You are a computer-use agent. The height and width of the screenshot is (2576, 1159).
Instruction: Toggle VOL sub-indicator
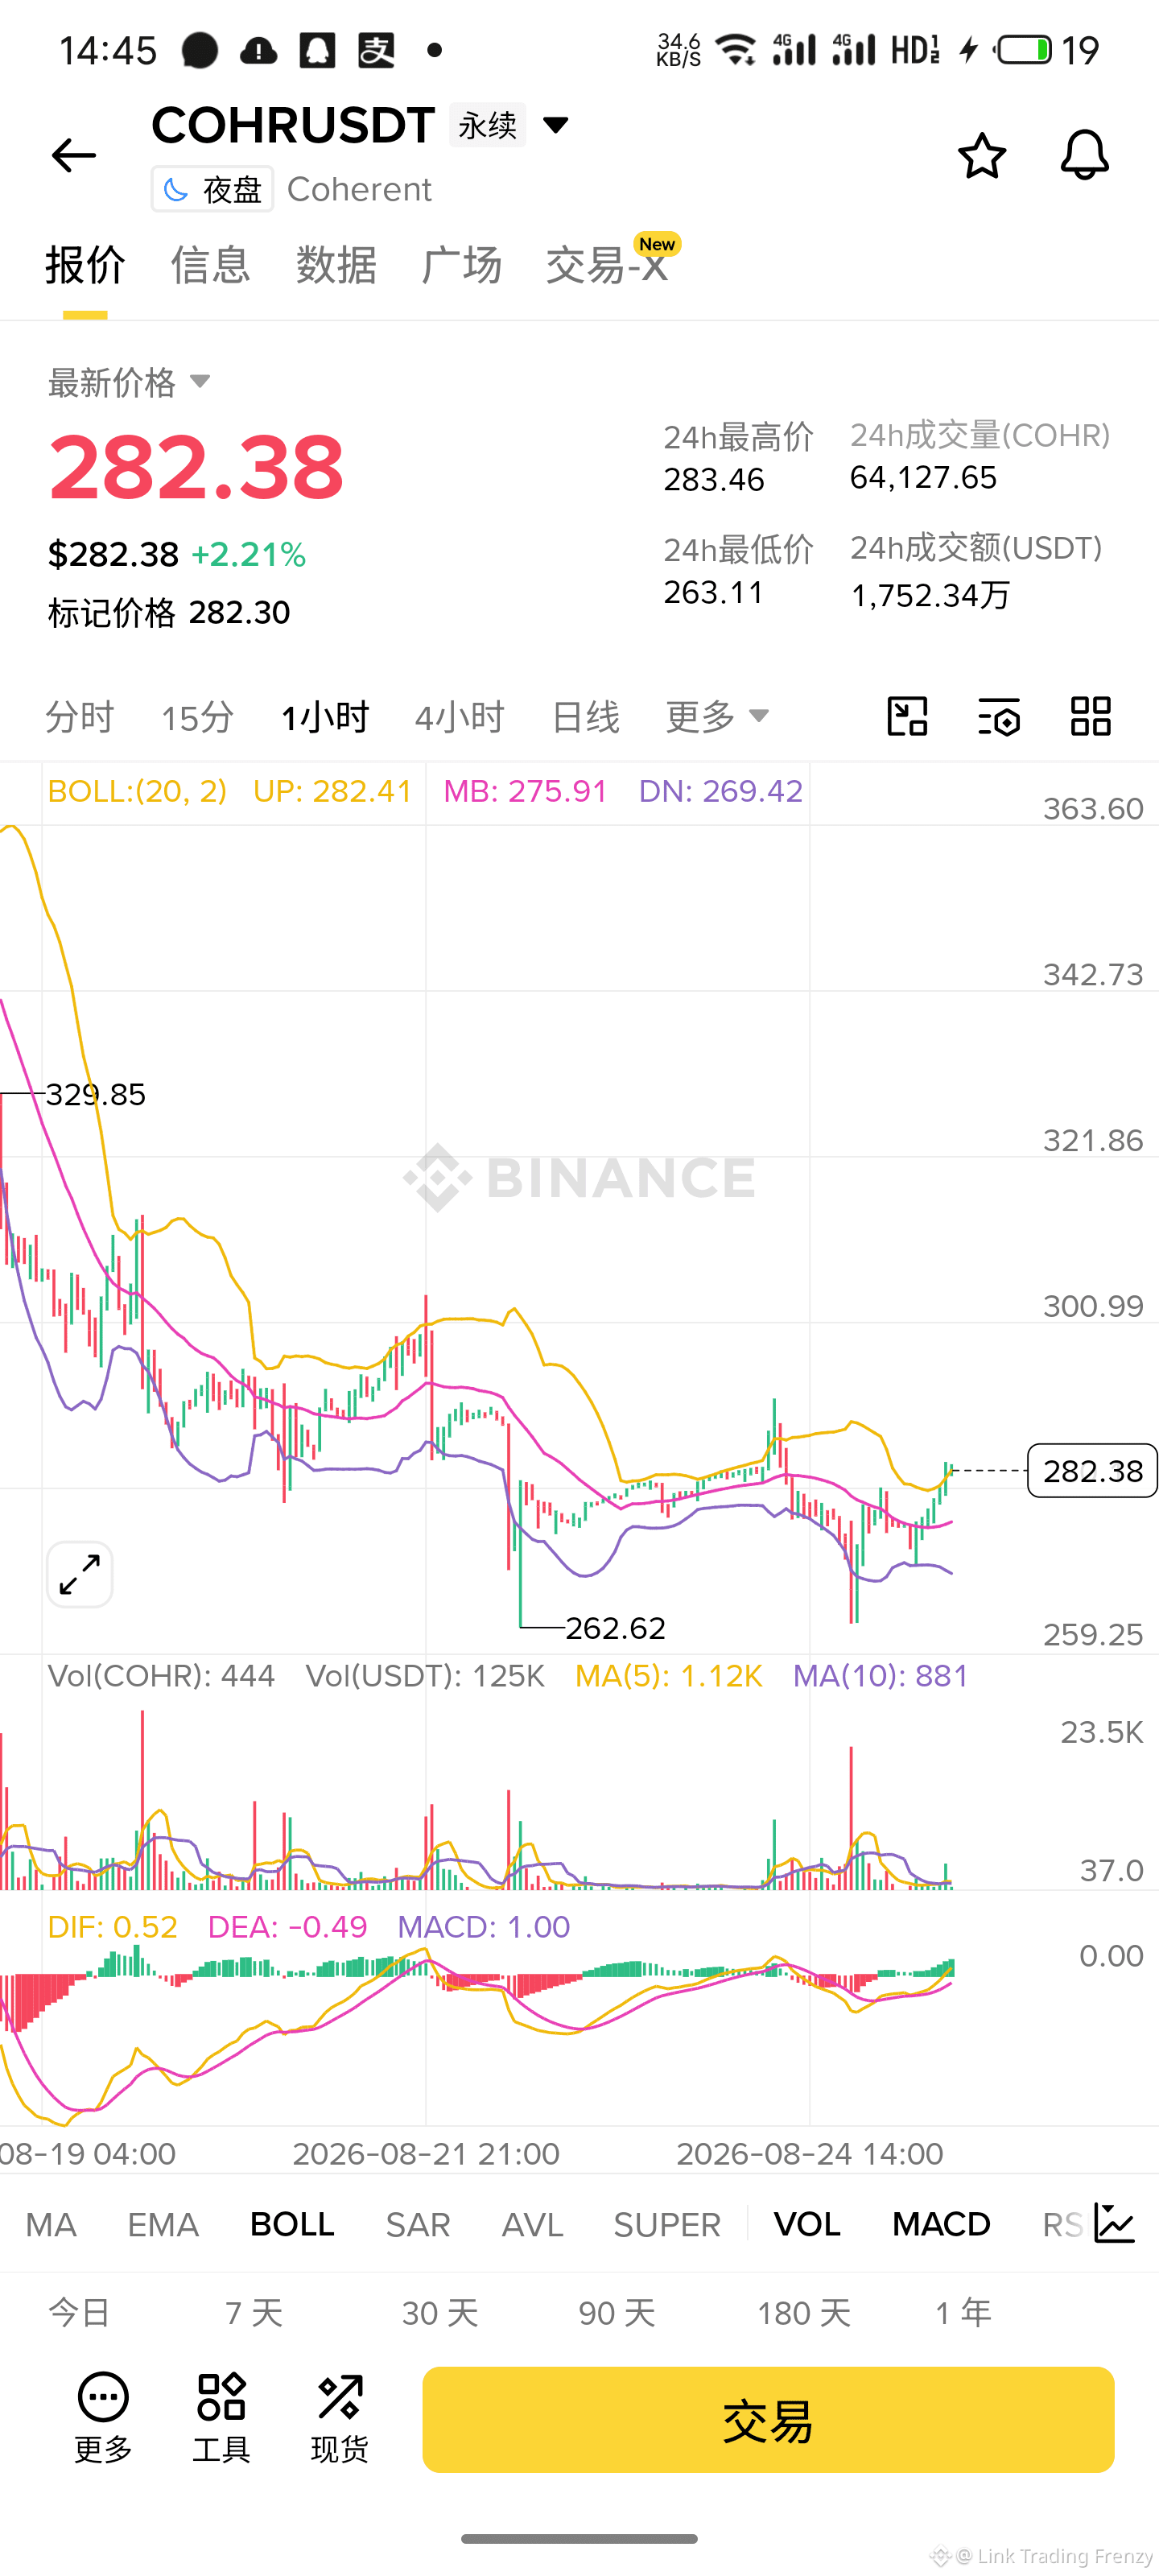click(x=807, y=2224)
